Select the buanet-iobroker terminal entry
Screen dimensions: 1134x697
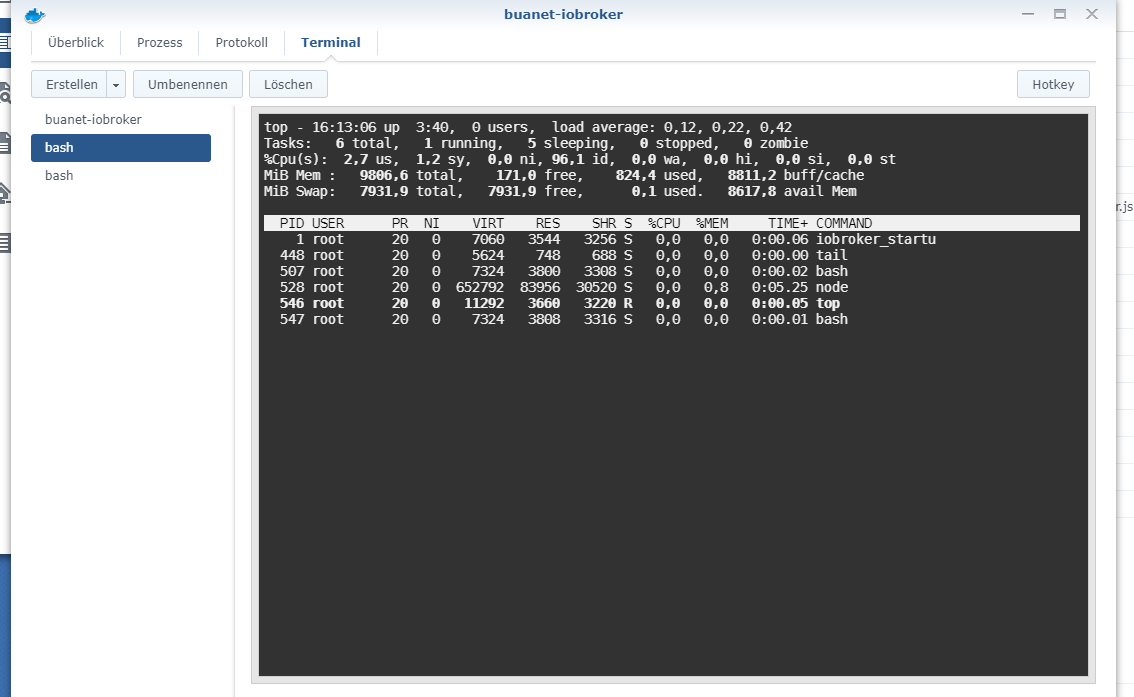(x=121, y=119)
